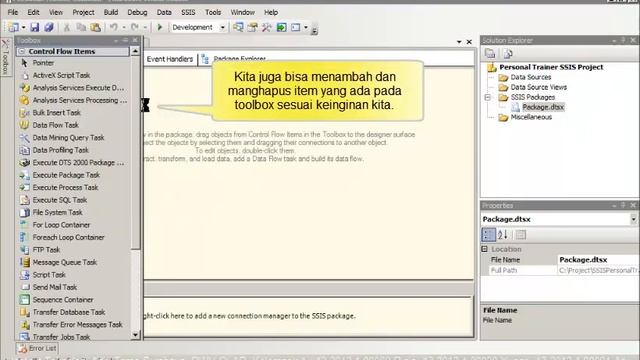Click the Copy icon in toolbar

(x=81, y=27)
